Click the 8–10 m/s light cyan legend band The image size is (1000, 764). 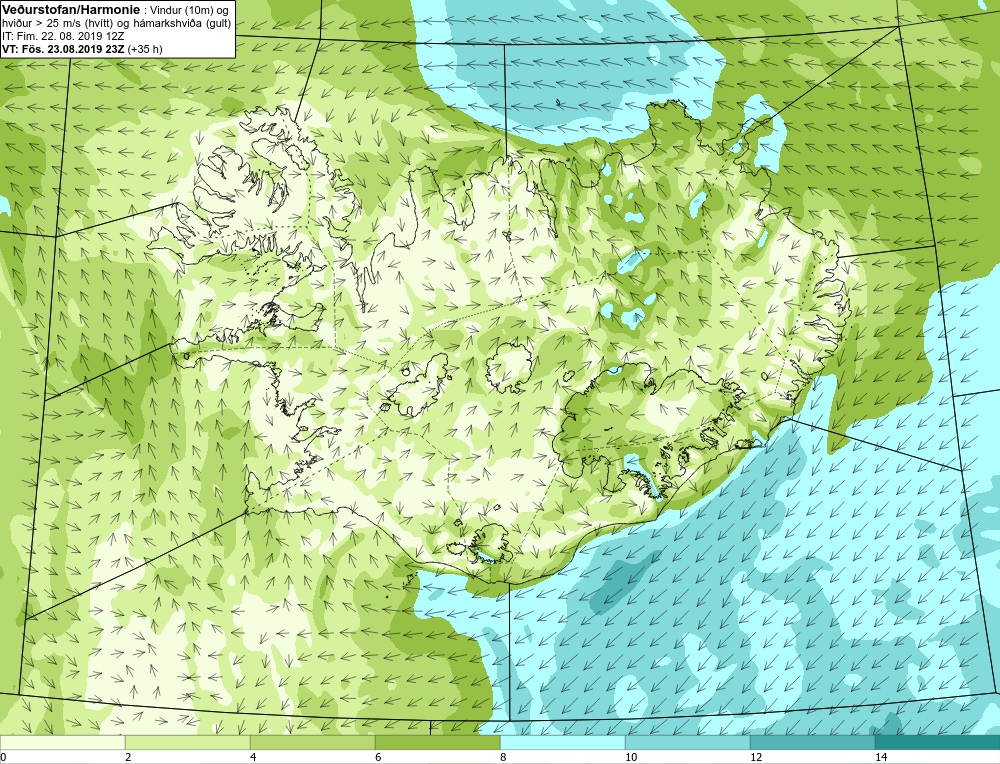click(x=562, y=742)
